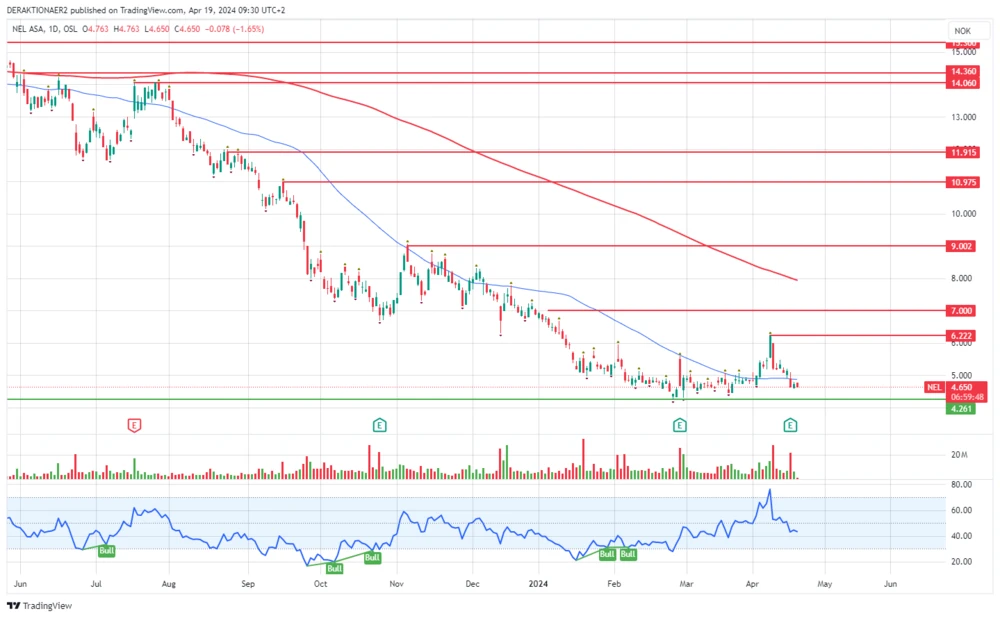Screen dimensions: 1000x618
Task: Select the lowest Bull label in October
Action: coord(335,568)
